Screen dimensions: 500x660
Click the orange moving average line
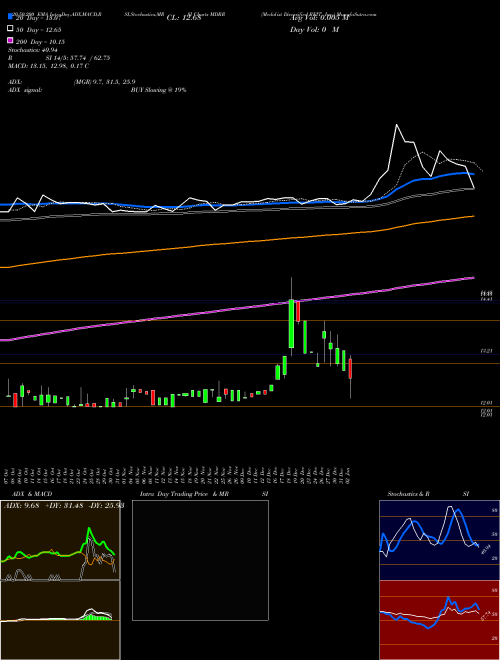(237, 242)
